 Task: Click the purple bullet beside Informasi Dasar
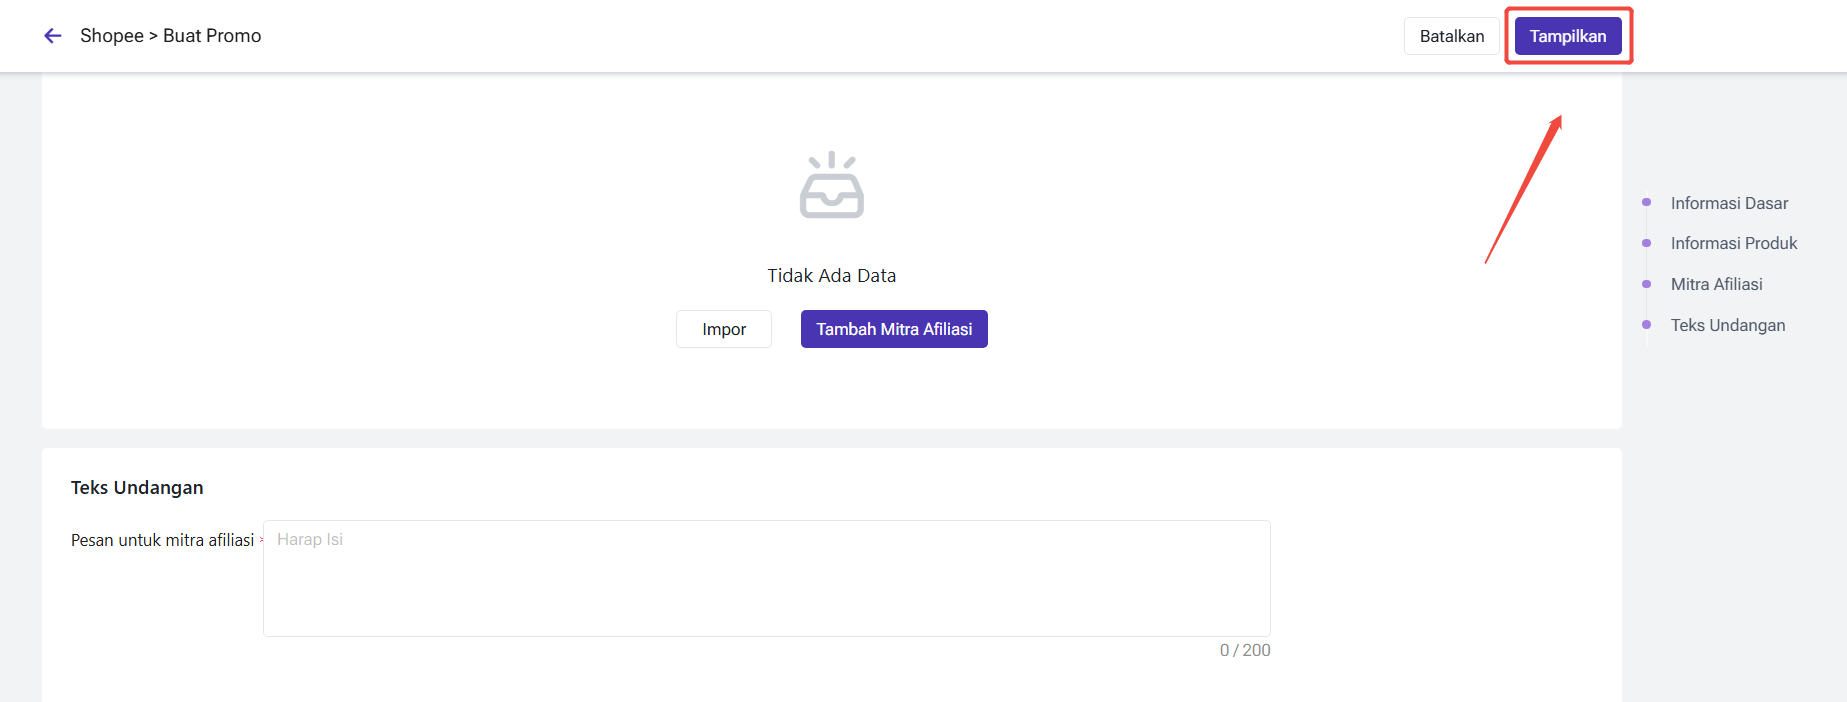[x=1646, y=203]
